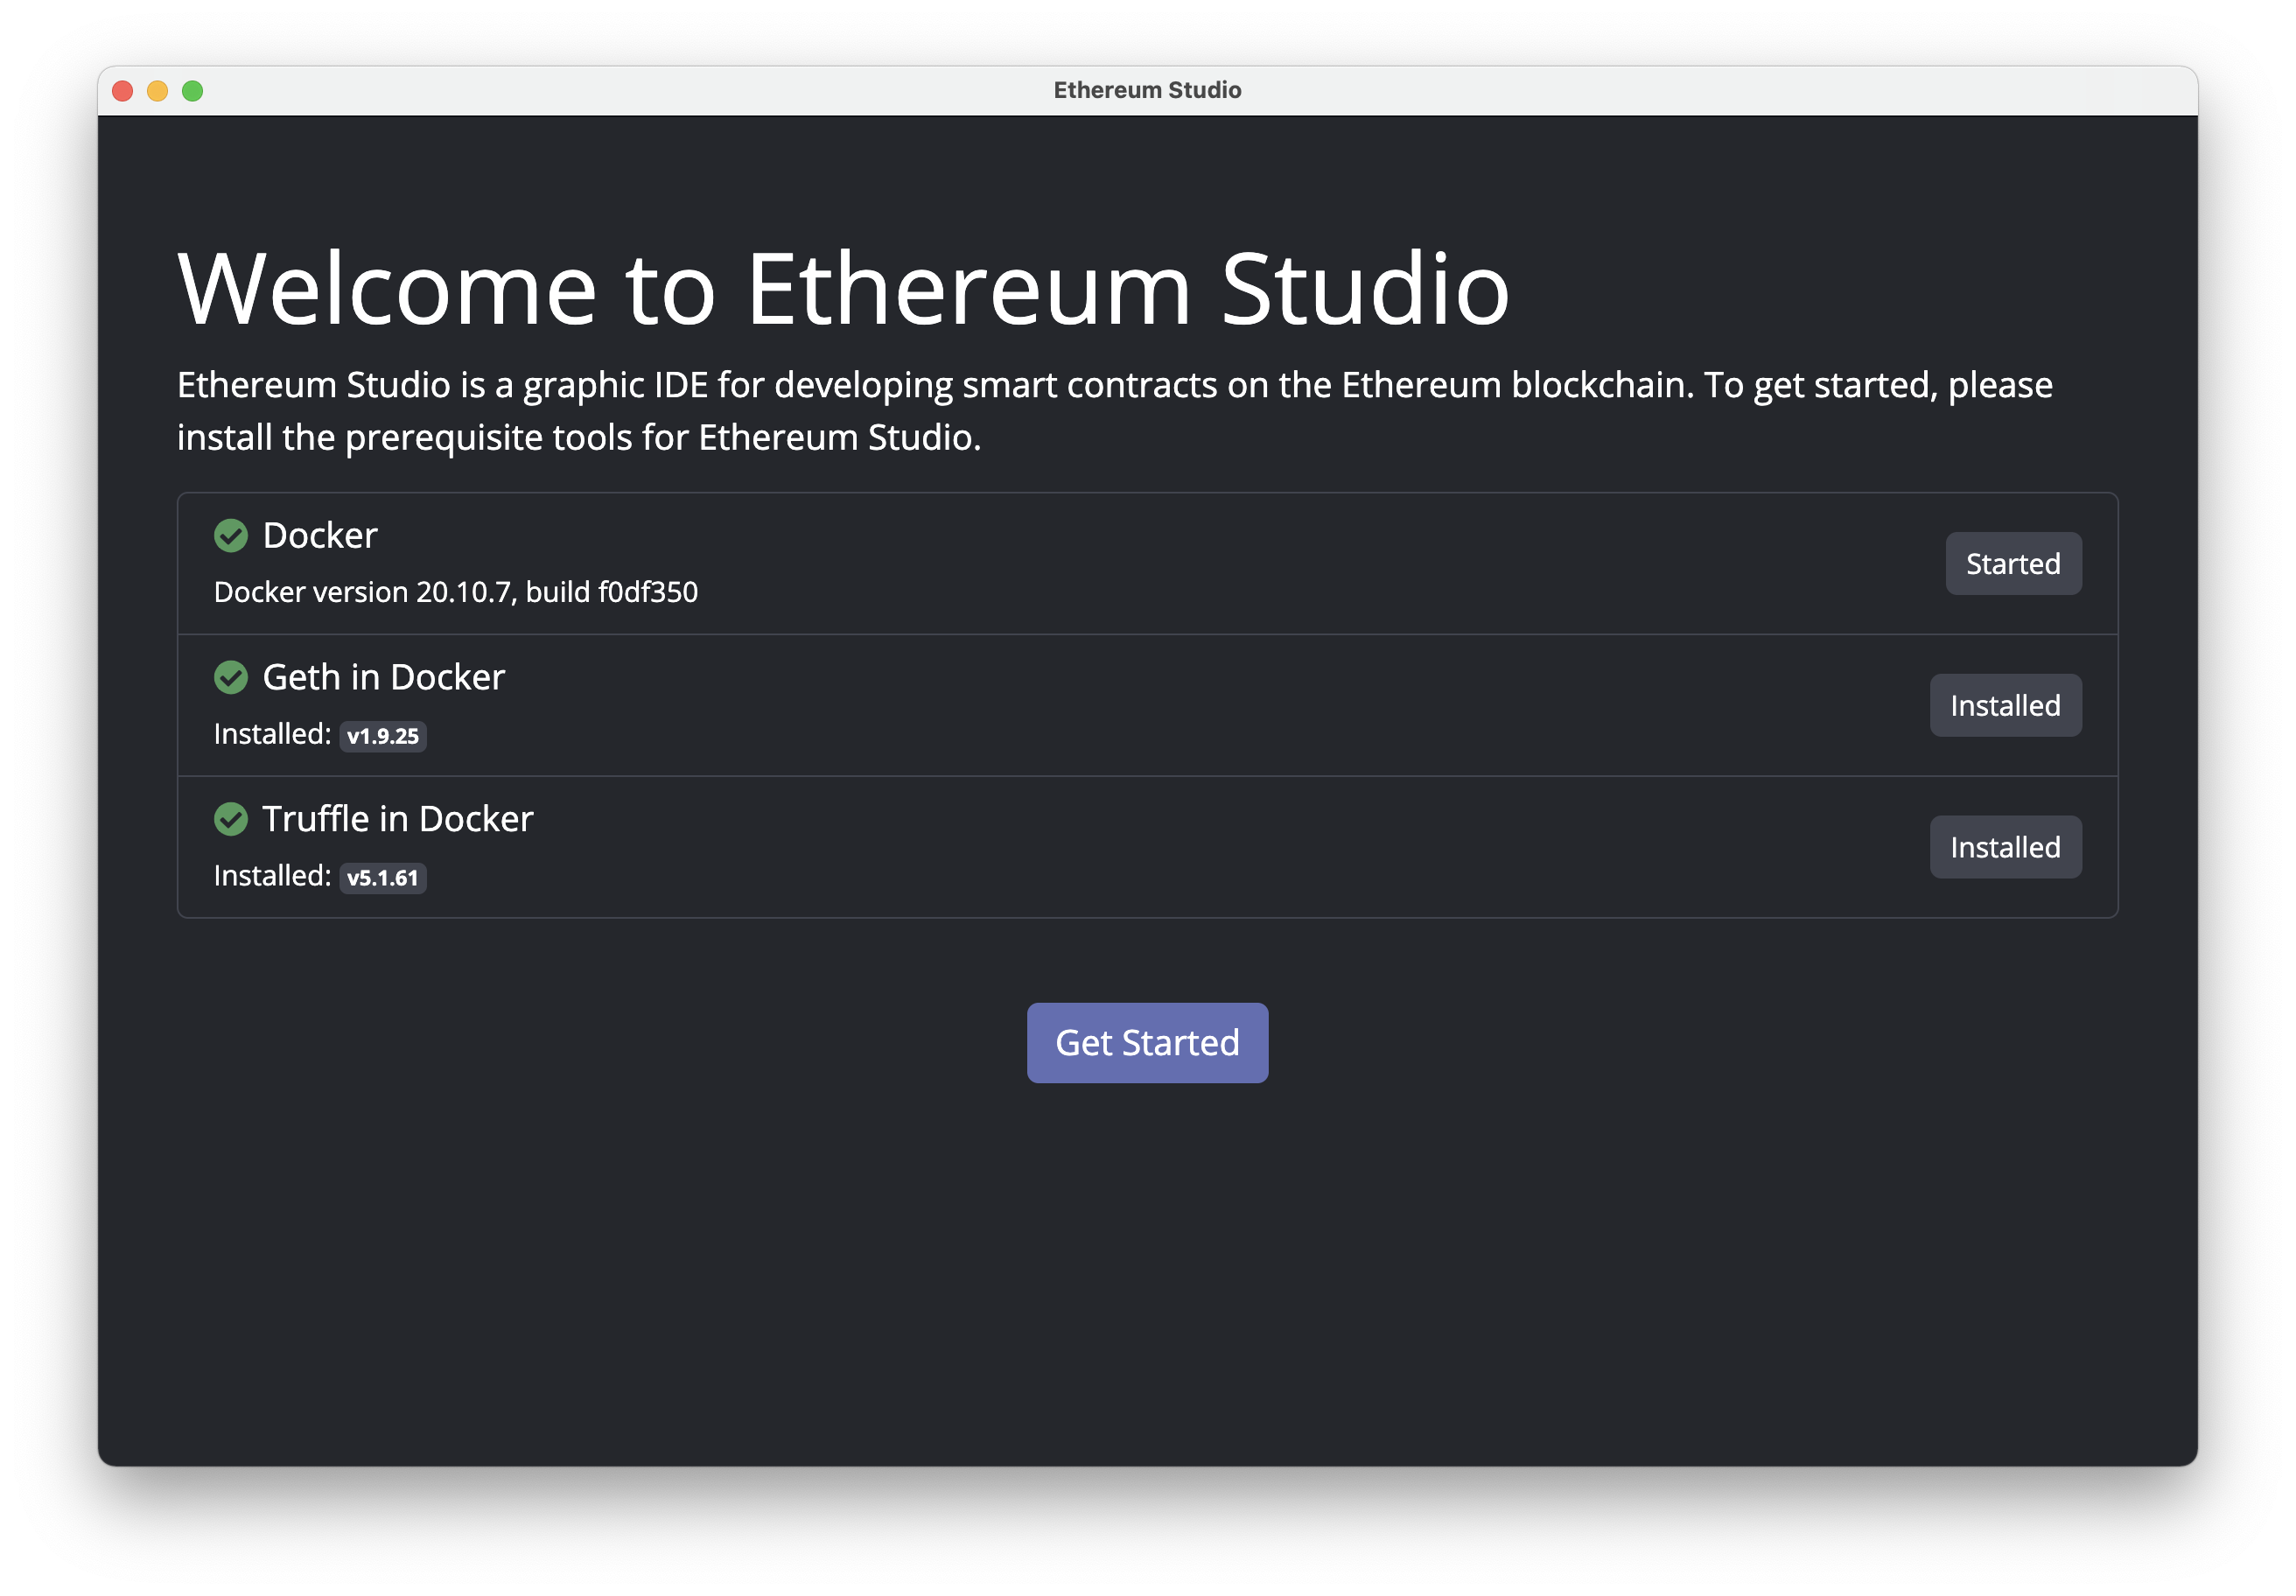Close the Ethereum Studio window
2296x1596 pixels.
click(x=123, y=91)
